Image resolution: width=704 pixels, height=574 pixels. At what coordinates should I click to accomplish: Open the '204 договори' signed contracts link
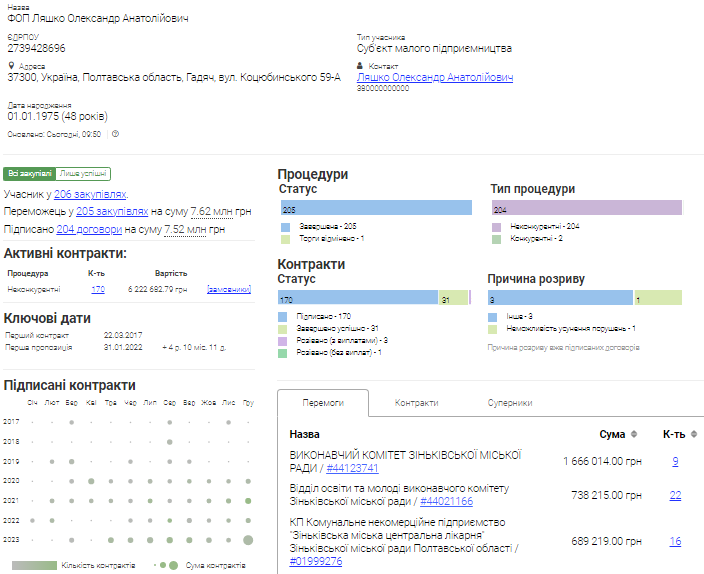click(x=81, y=229)
